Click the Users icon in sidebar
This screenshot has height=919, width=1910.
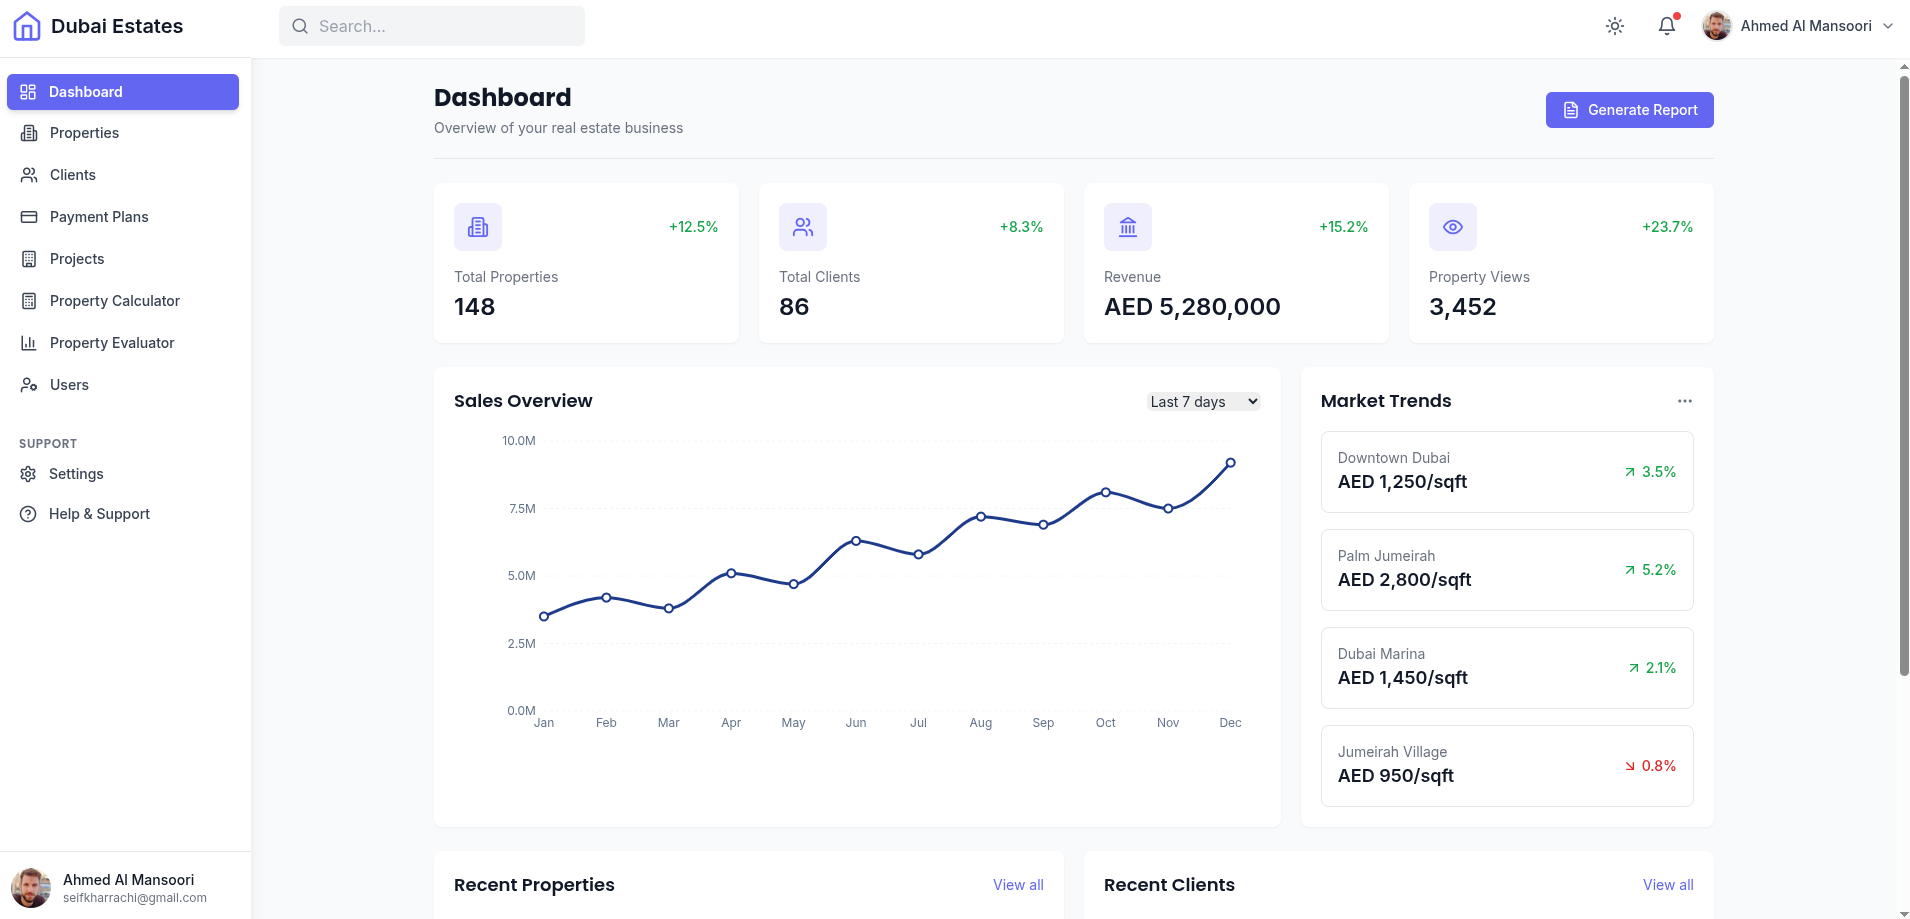pyautogui.click(x=29, y=385)
